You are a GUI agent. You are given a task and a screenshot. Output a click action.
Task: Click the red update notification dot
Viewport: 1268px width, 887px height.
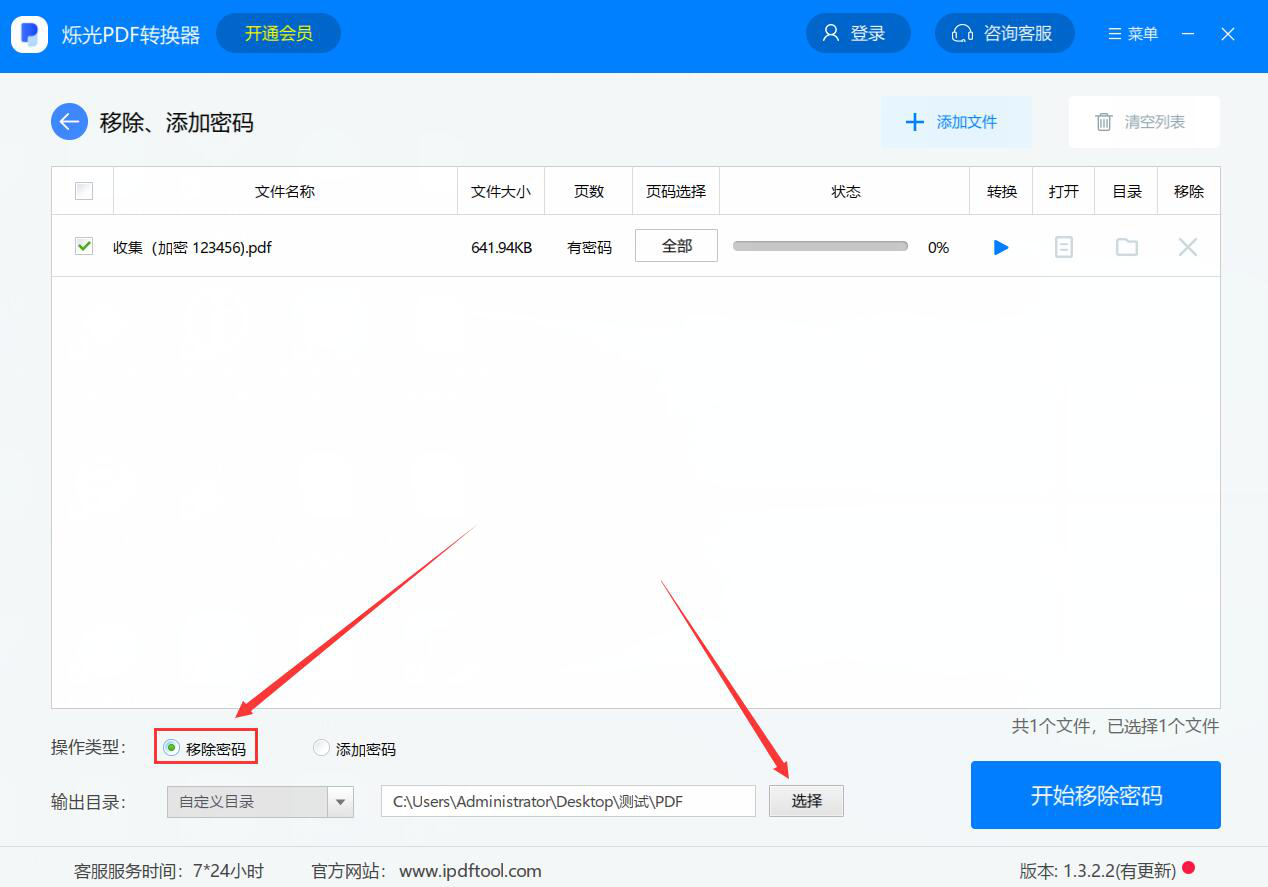pyautogui.click(x=1188, y=868)
